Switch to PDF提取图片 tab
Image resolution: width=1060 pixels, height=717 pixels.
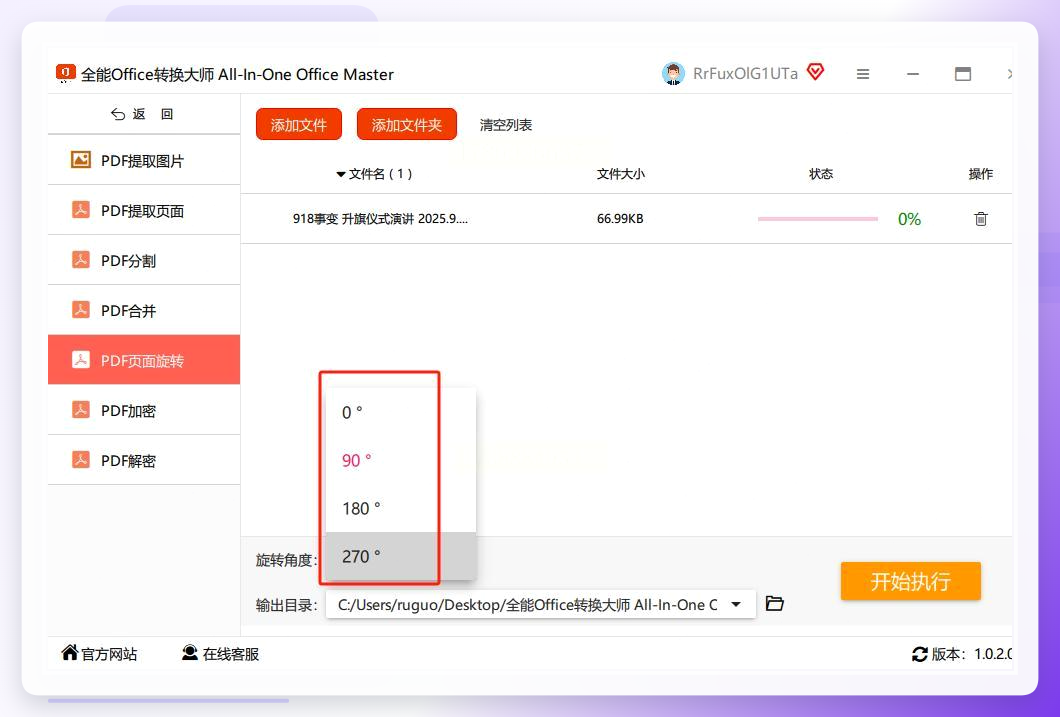click(144, 160)
